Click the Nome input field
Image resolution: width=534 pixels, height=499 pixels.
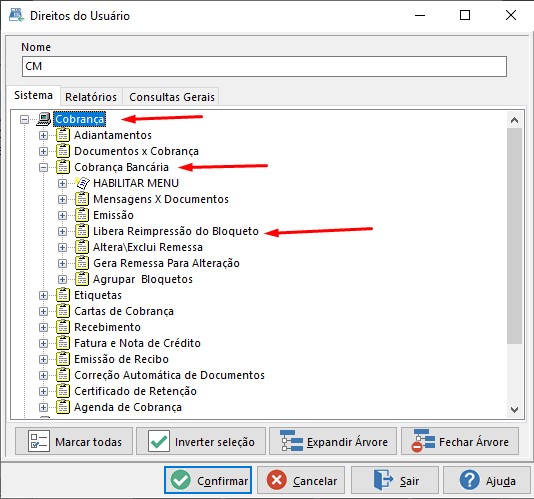click(264, 66)
